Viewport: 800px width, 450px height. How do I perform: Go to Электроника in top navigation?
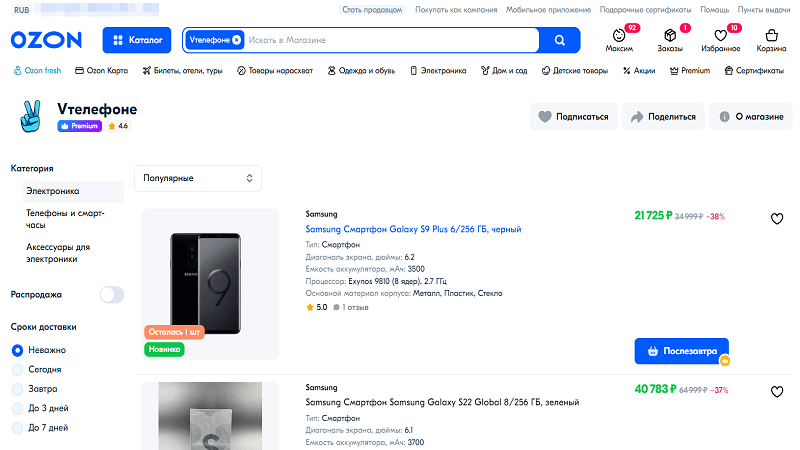436,71
